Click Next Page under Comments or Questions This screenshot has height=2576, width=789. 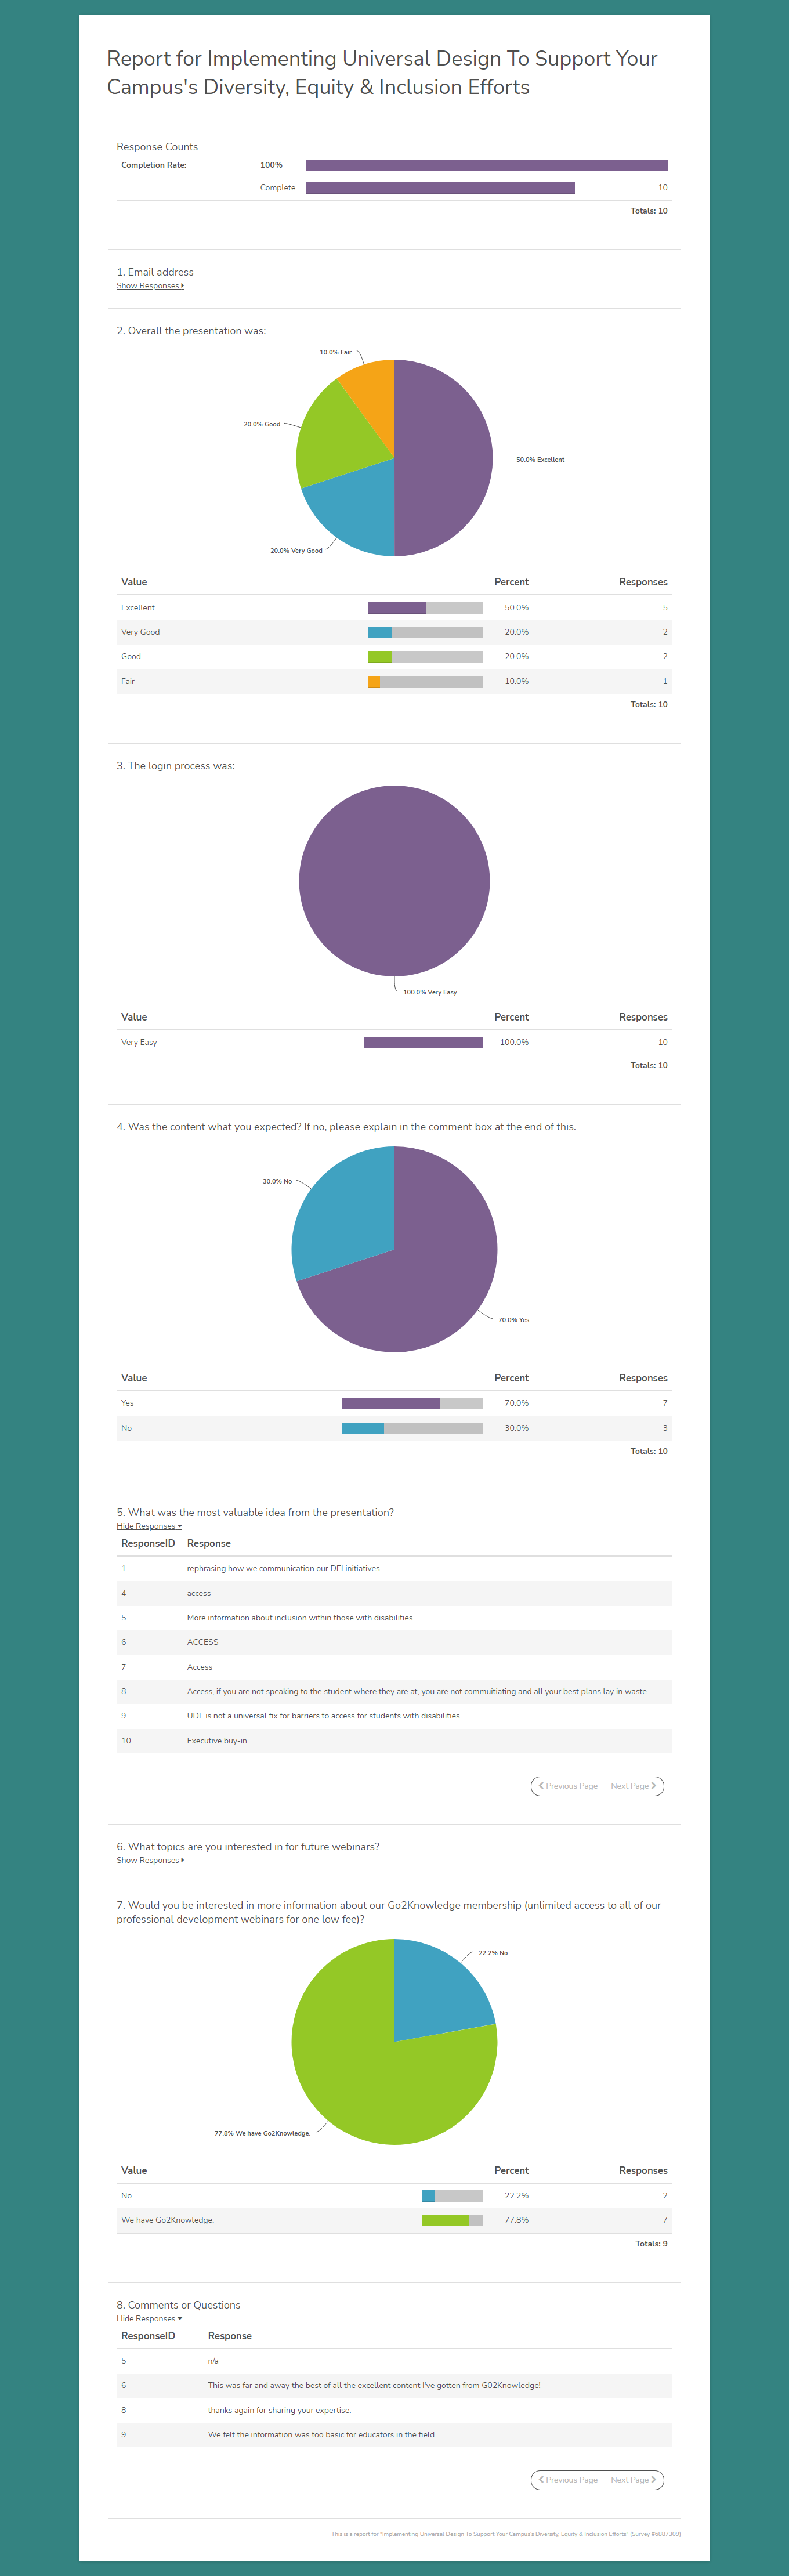tap(633, 2480)
